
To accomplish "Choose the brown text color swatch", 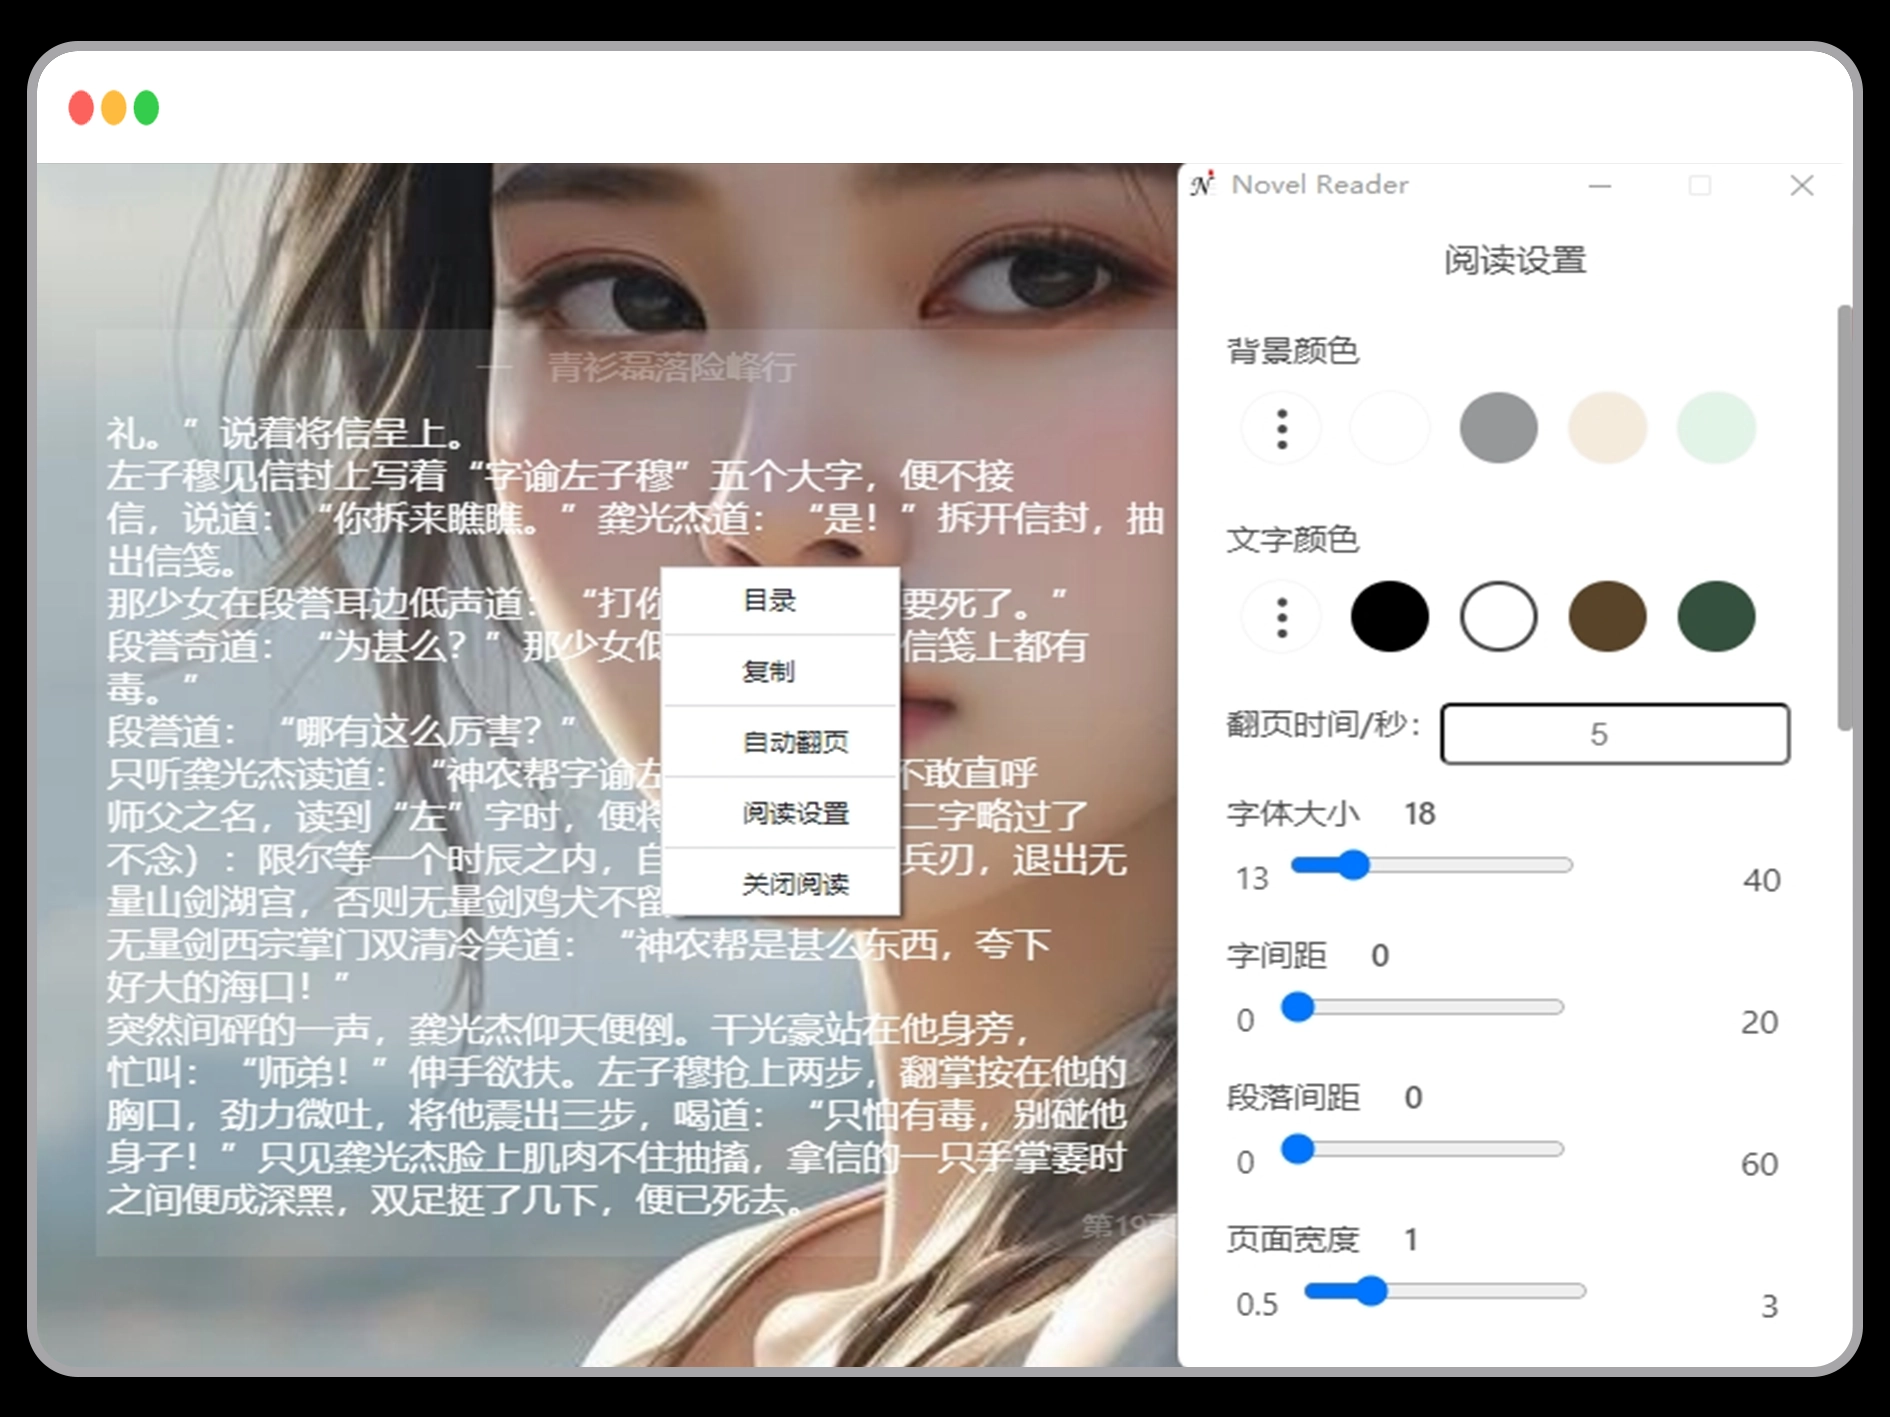I will (1607, 617).
